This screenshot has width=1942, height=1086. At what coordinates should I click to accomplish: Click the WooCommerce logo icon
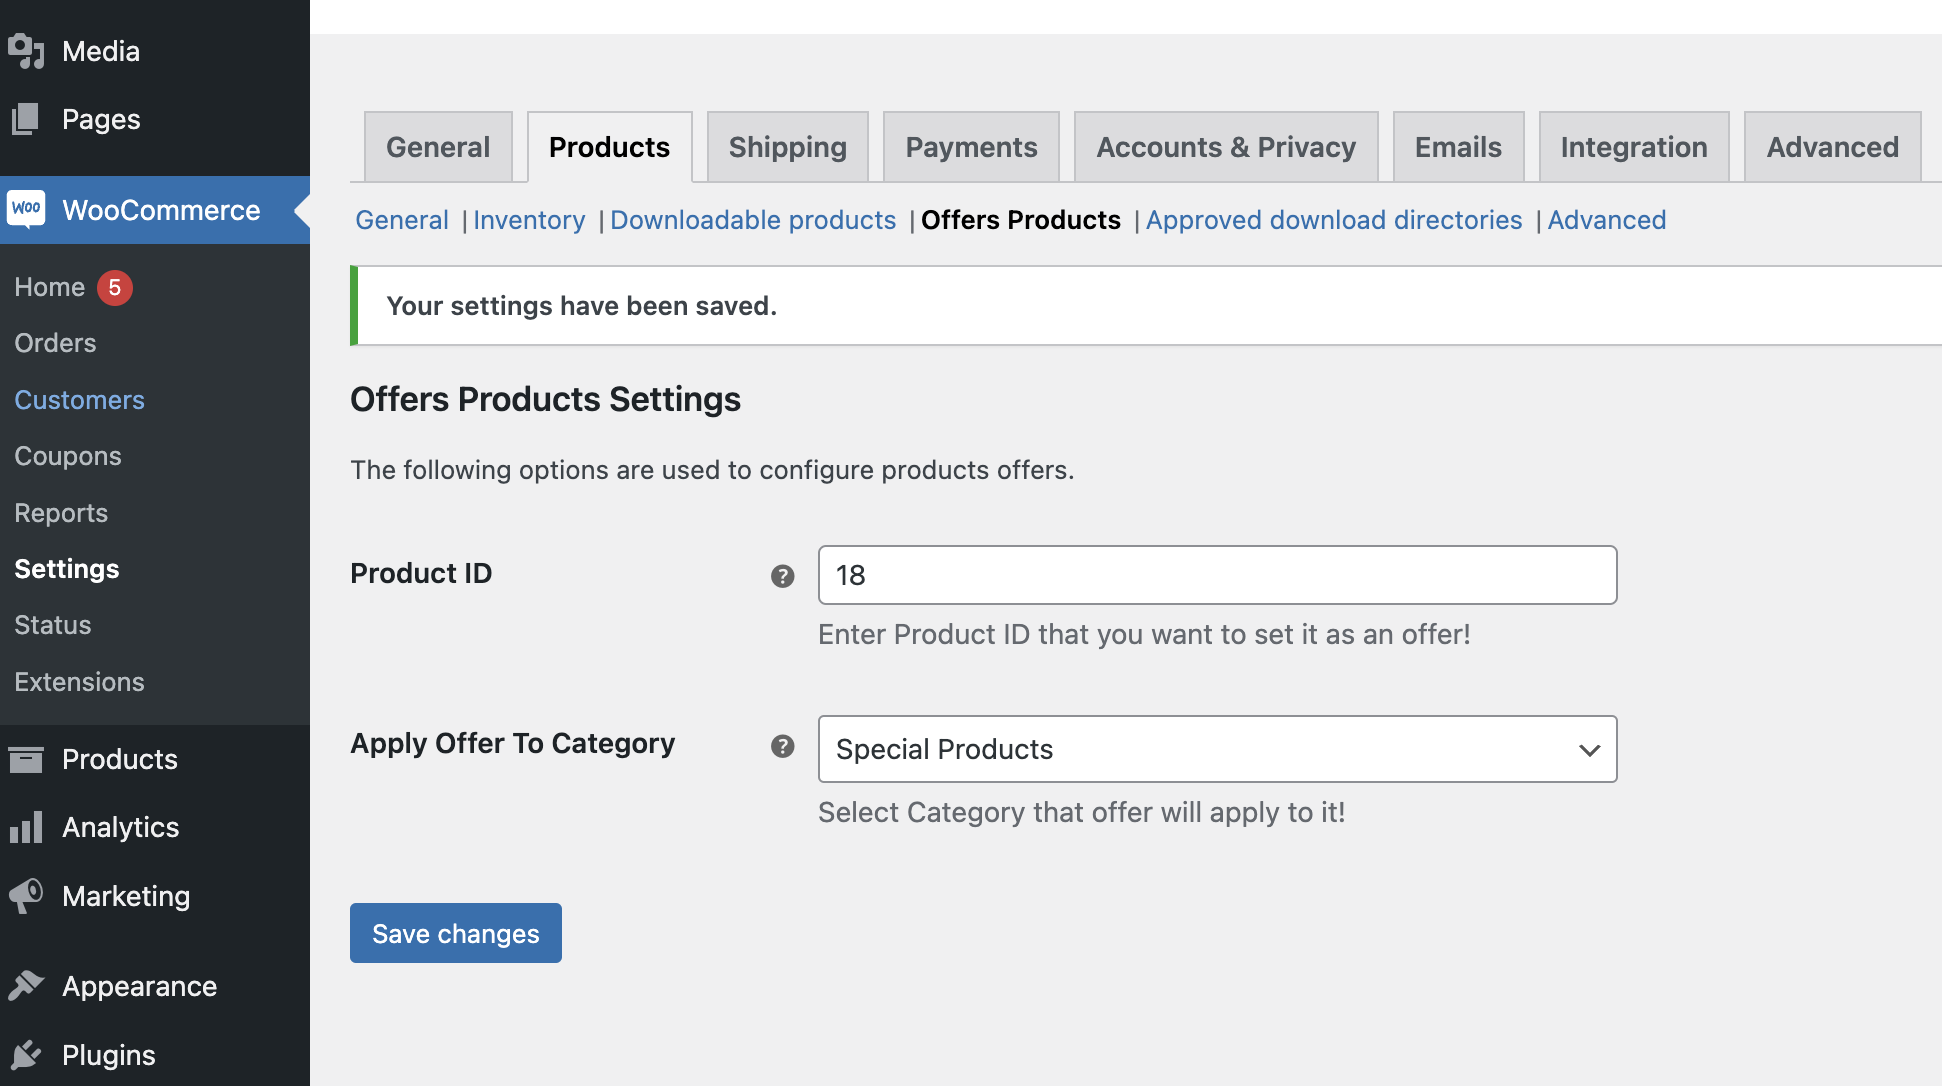tap(27, 209)
